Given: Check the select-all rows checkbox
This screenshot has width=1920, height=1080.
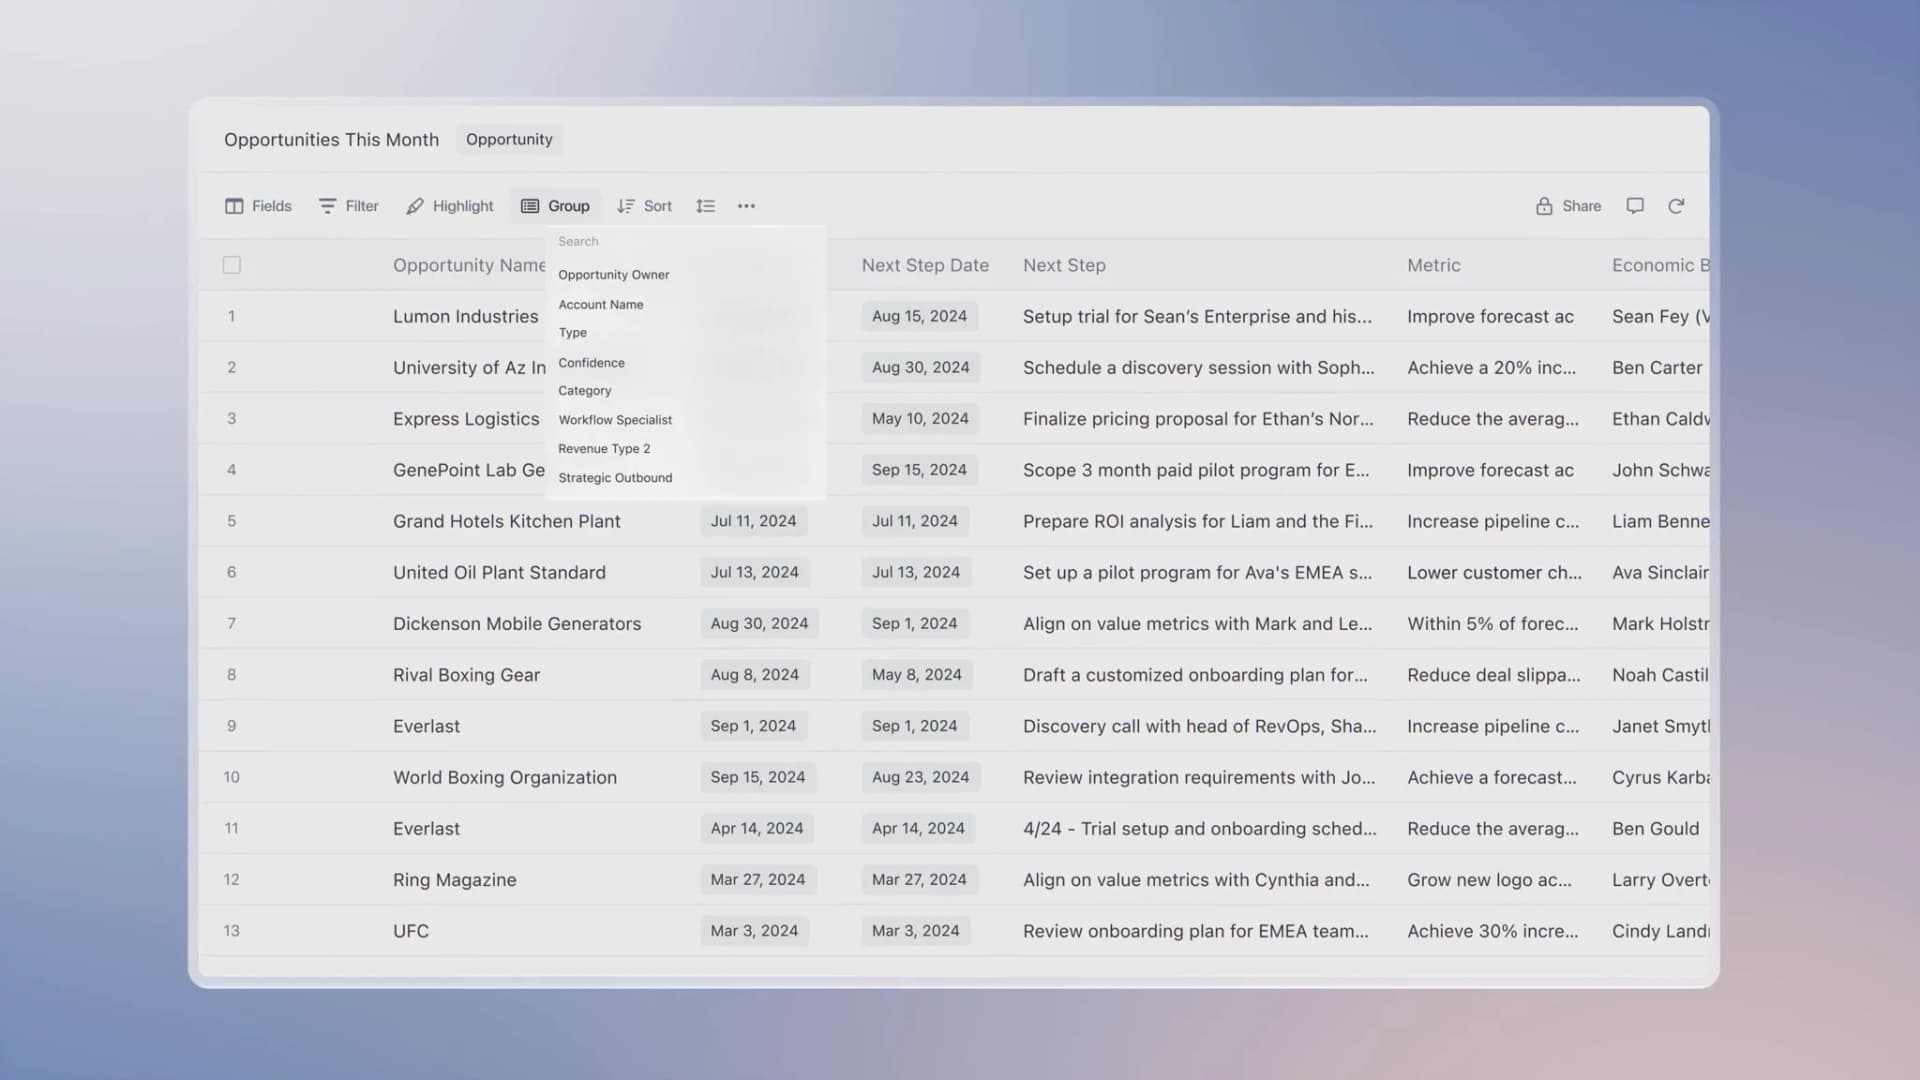Looking at the screenshot, I should point(232,265).
